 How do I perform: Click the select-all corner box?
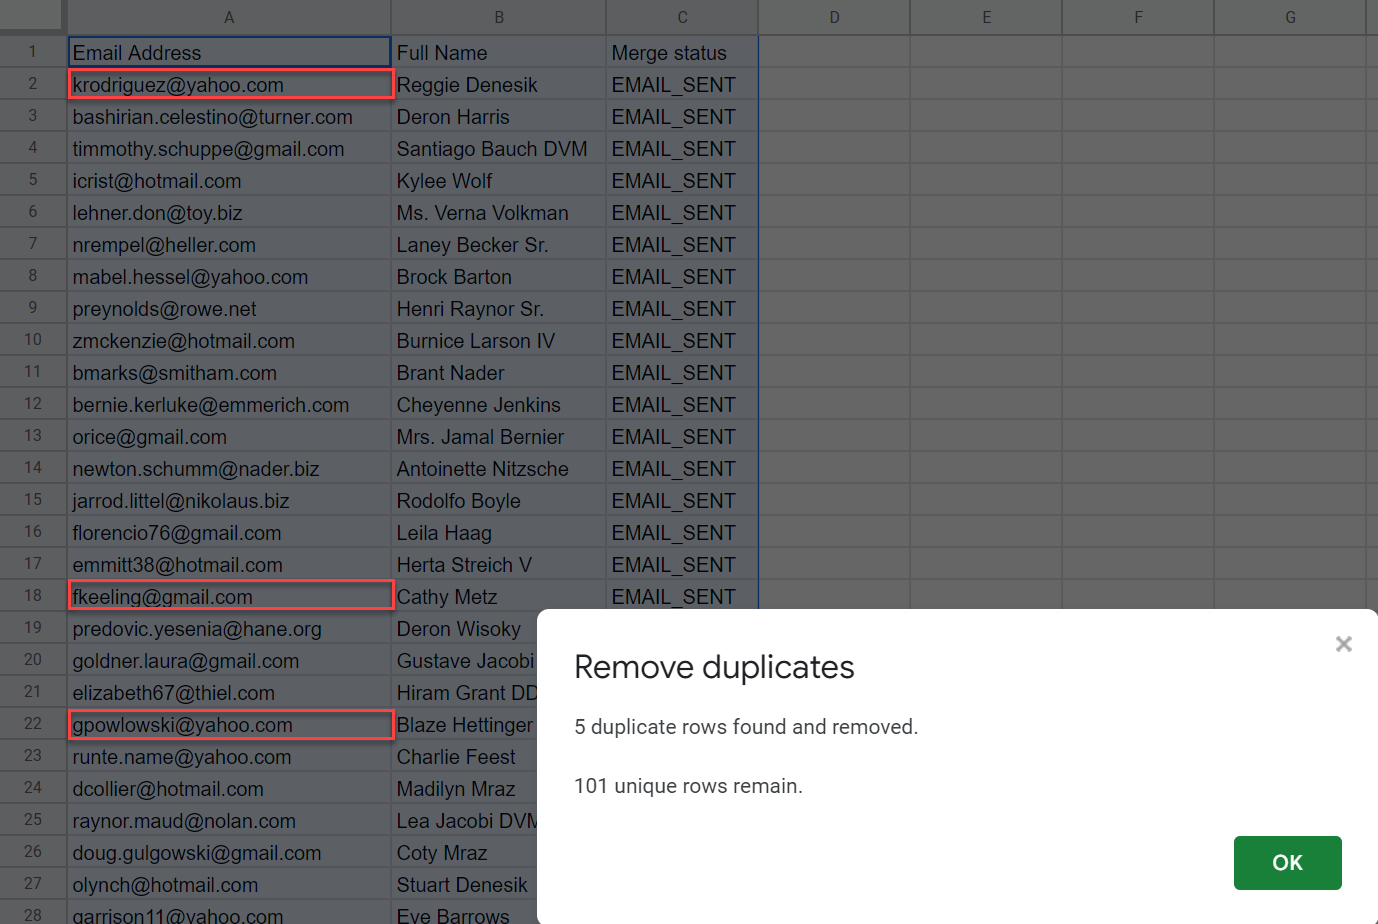[x=33, y=17]
